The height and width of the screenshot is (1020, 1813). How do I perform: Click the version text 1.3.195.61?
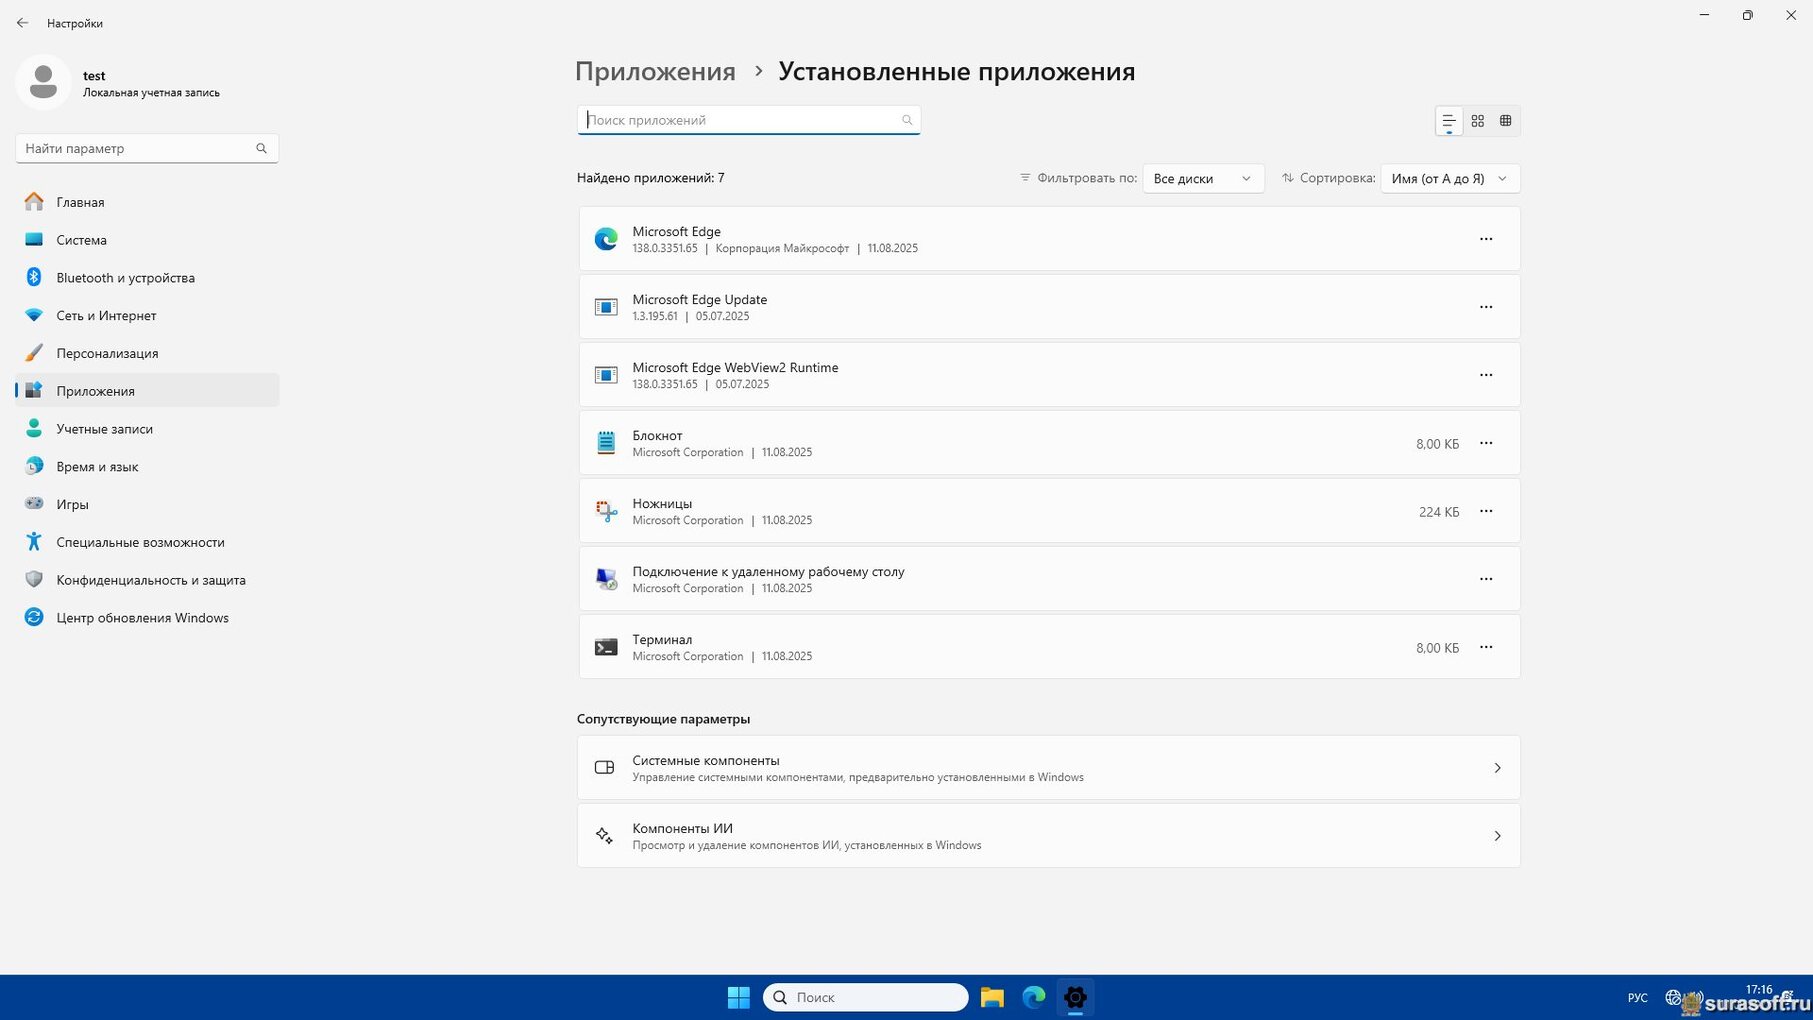pyautogui.click(x=655, y=316)
